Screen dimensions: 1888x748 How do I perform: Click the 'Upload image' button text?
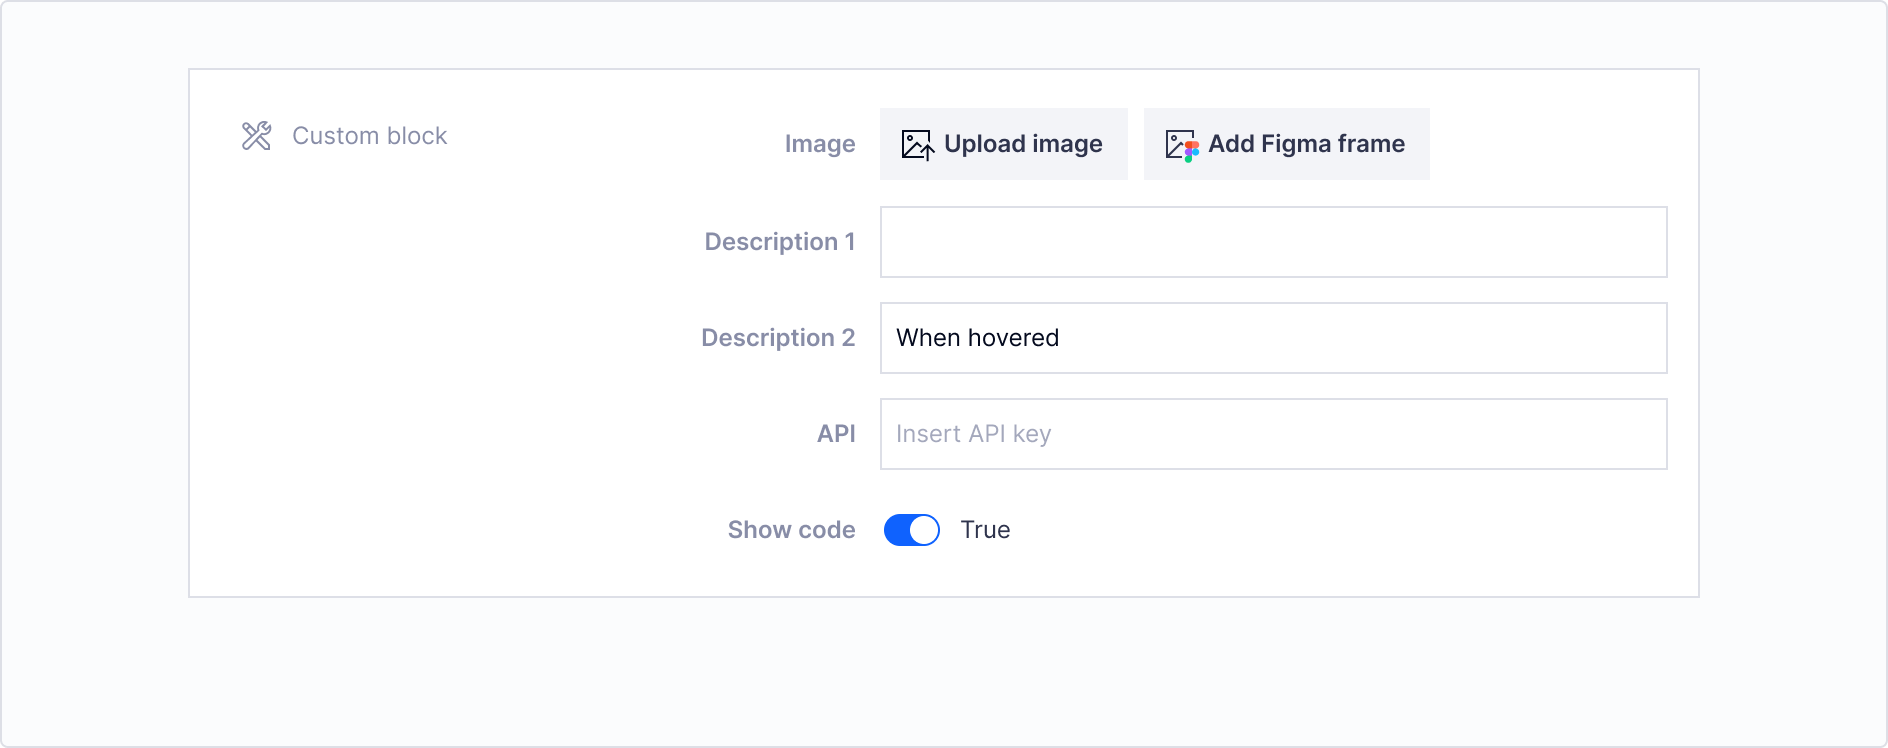(1023, 144)
